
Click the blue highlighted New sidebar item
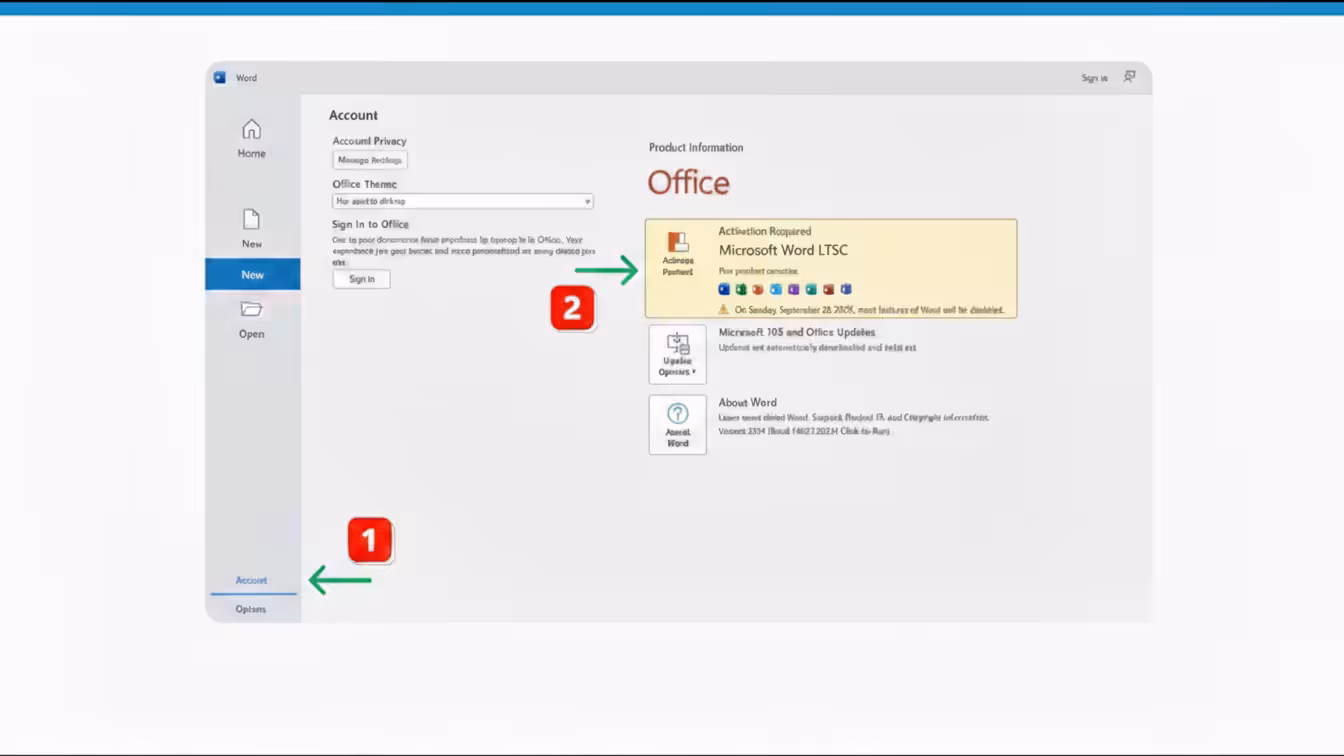coord(253,274)
